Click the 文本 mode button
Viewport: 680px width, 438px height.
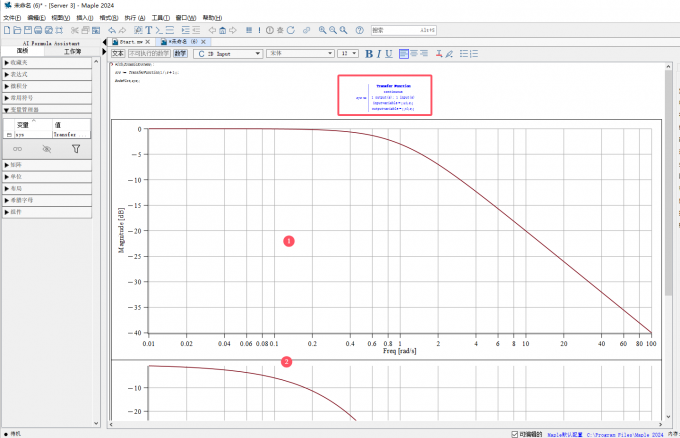[118, 54]
